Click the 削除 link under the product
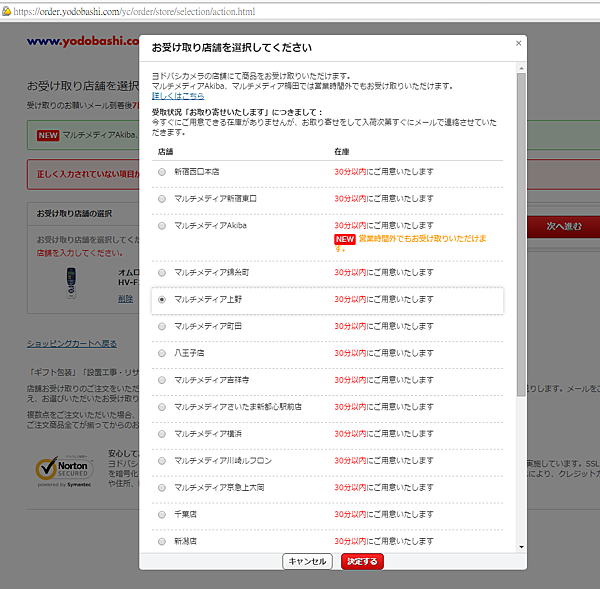Viewport: 600px width, 589px height. (125, 299)
